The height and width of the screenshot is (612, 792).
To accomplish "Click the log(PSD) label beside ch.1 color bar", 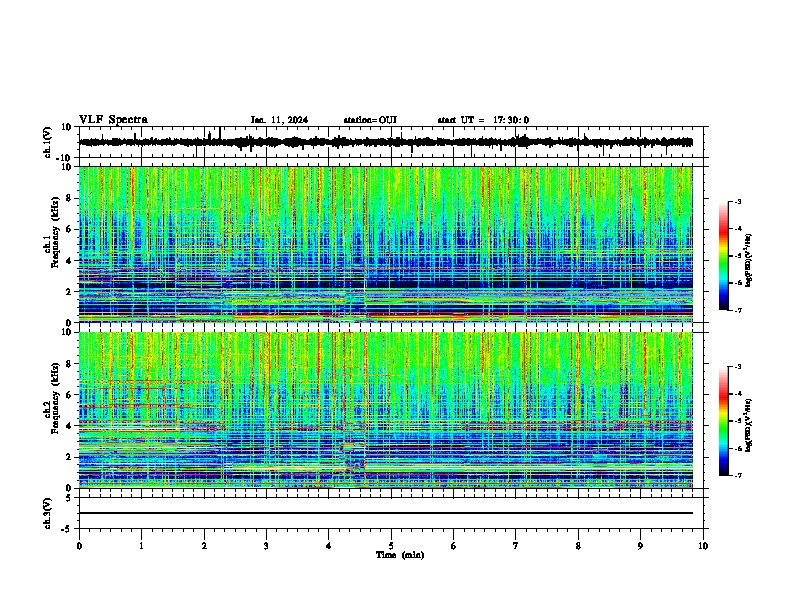I will click(749, 260).
